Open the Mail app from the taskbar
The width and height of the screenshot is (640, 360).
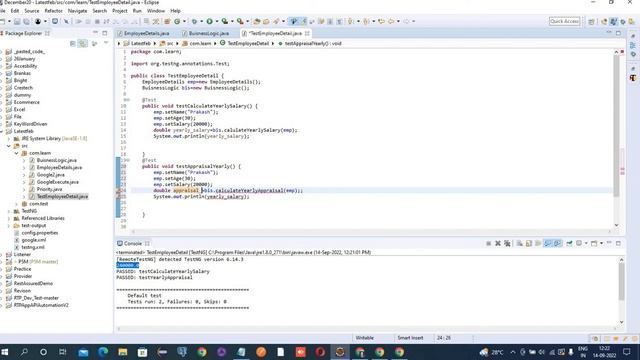(x=83, y=352)
